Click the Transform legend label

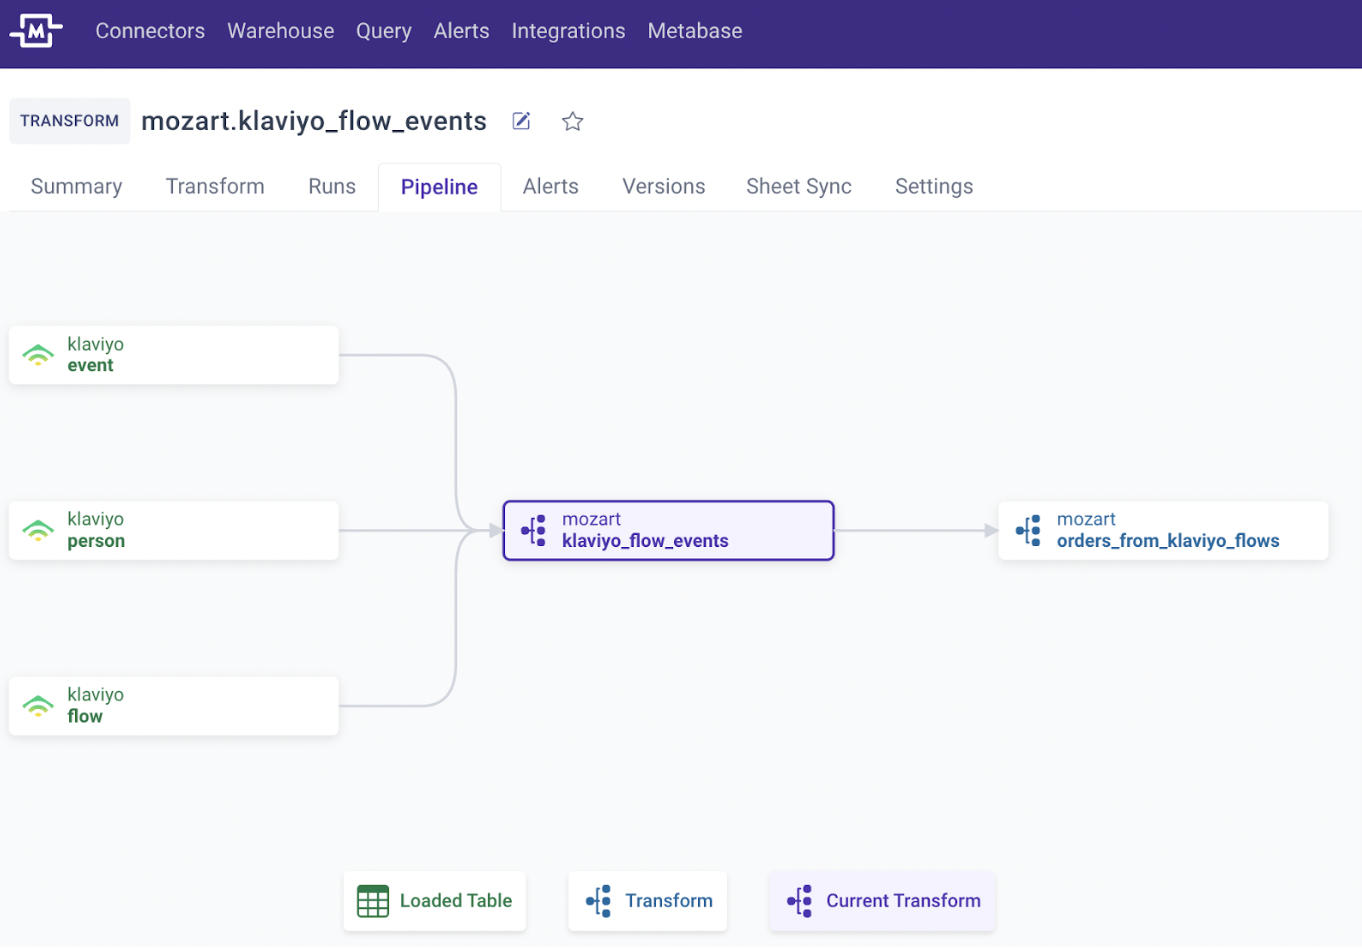(x=669, y=901)
